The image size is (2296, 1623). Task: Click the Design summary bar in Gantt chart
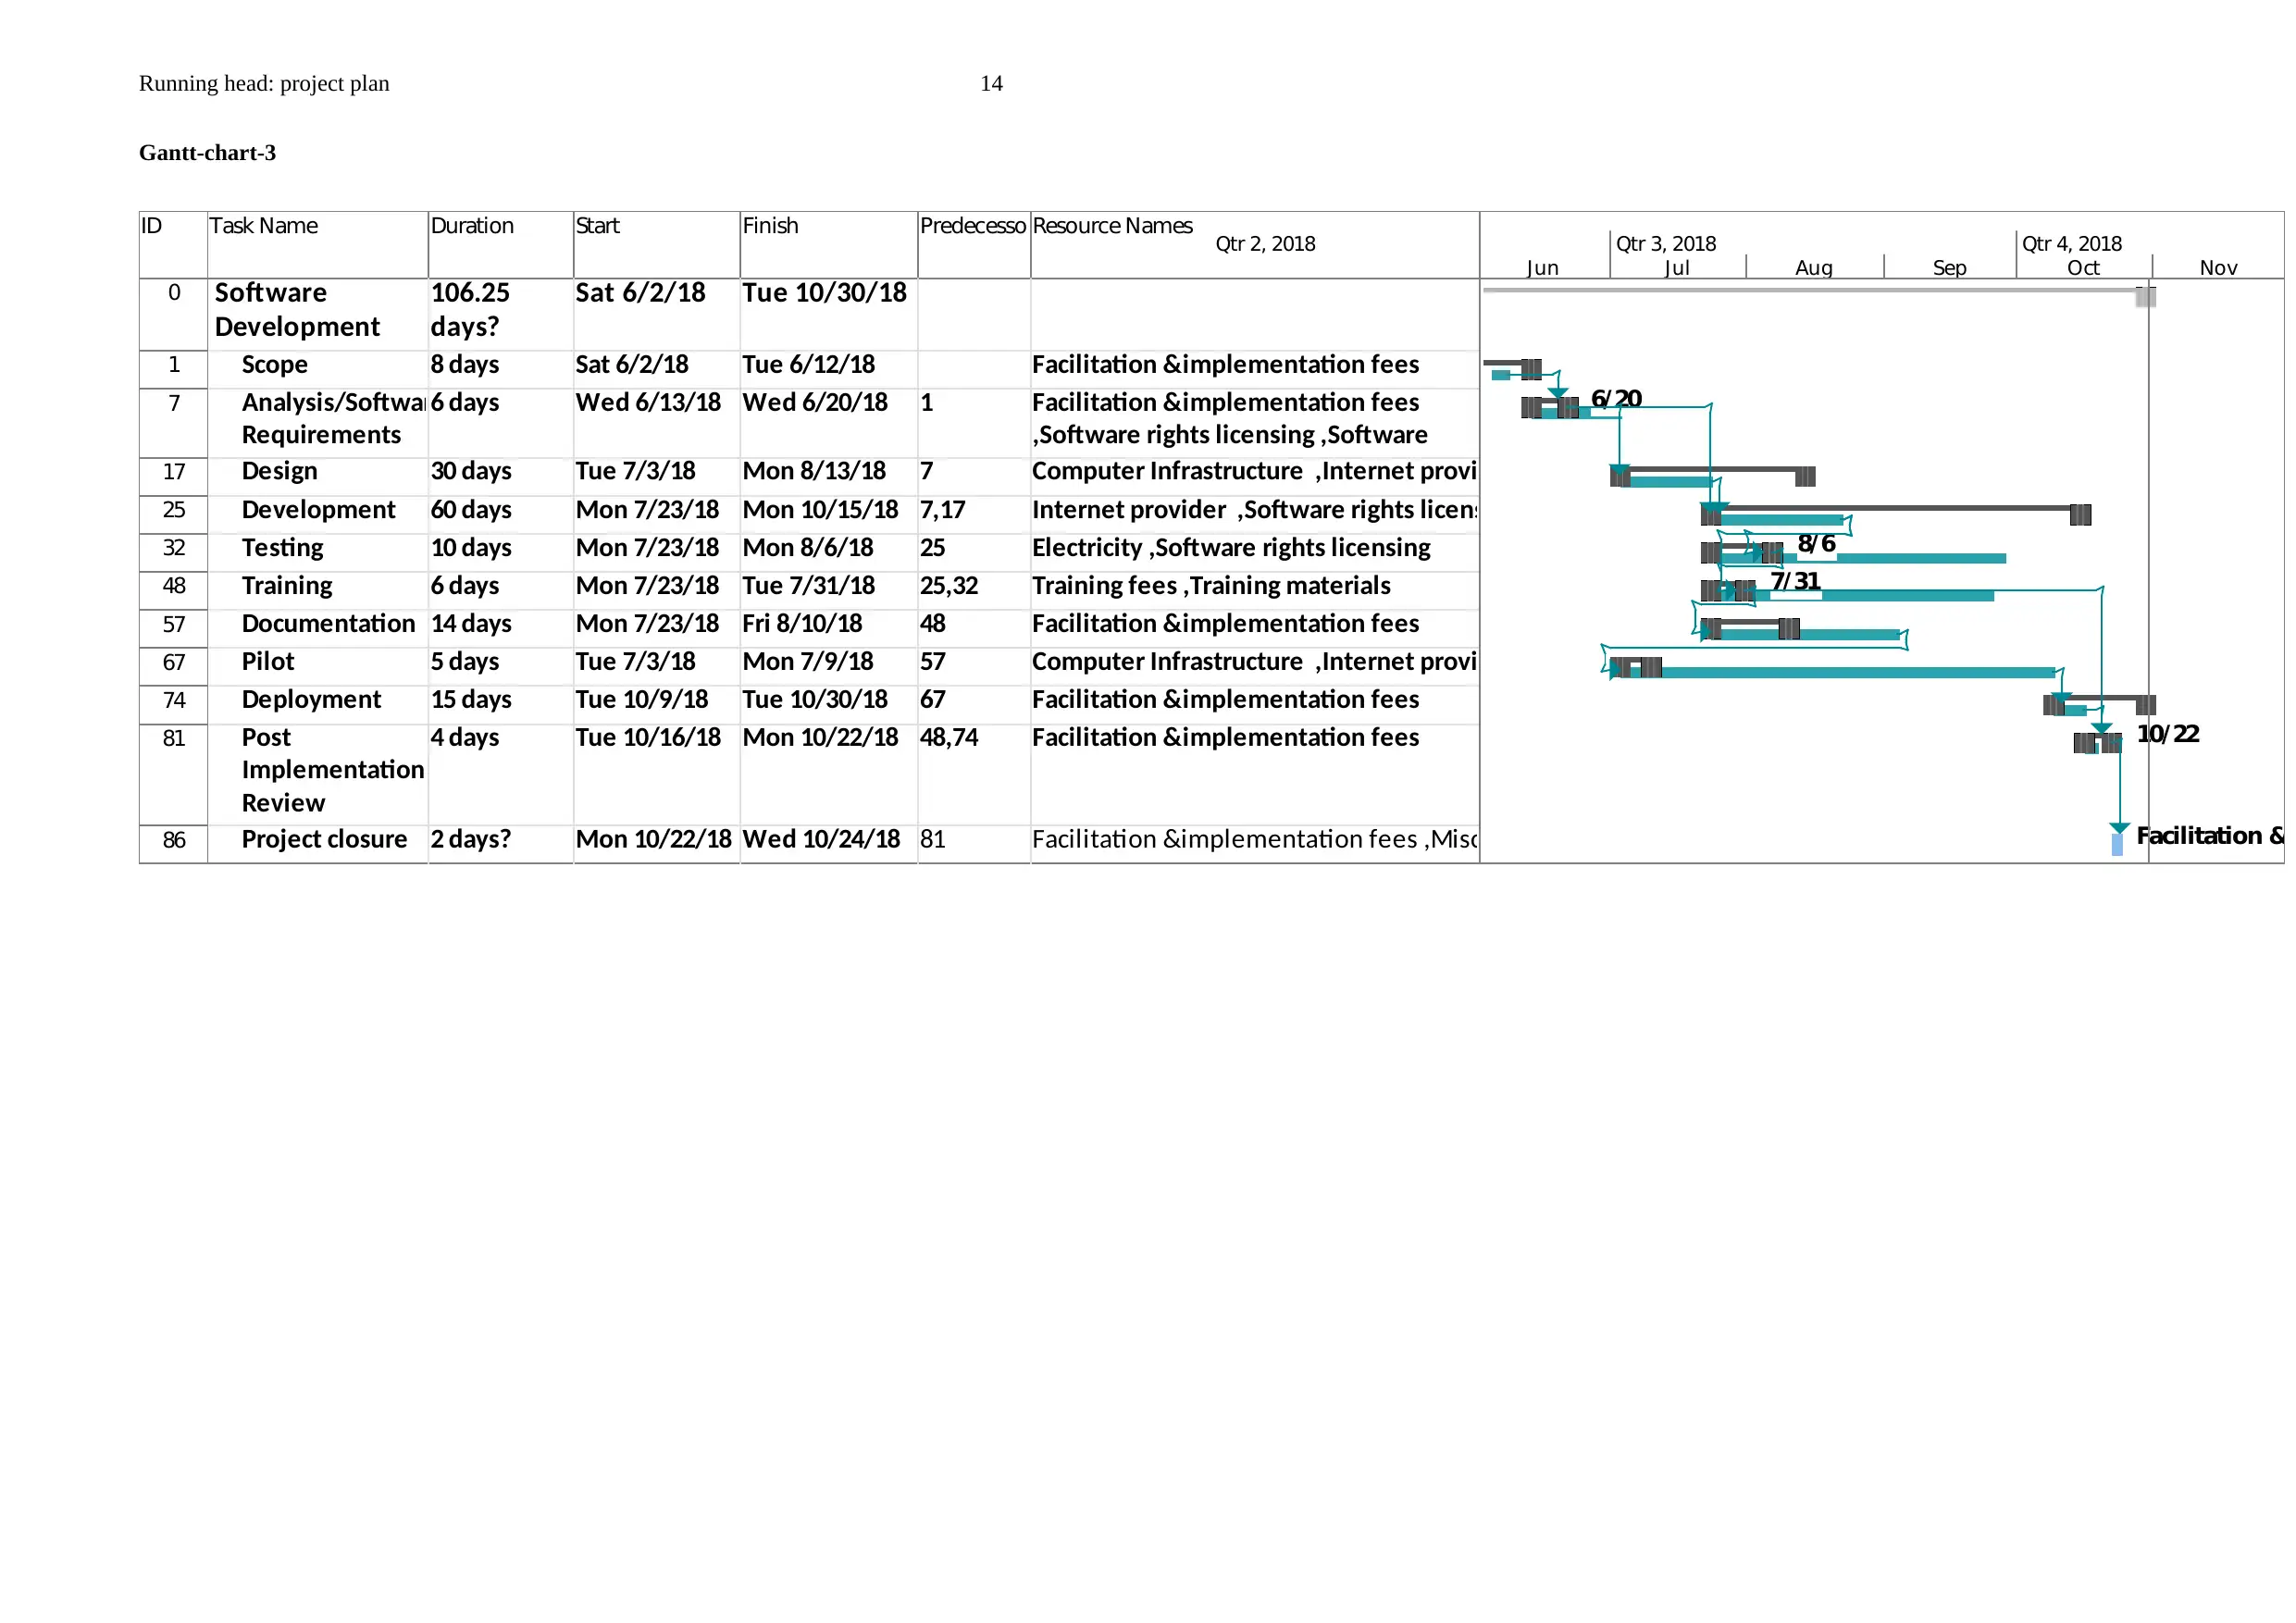pyautogui.click(x=1712, y=469)
